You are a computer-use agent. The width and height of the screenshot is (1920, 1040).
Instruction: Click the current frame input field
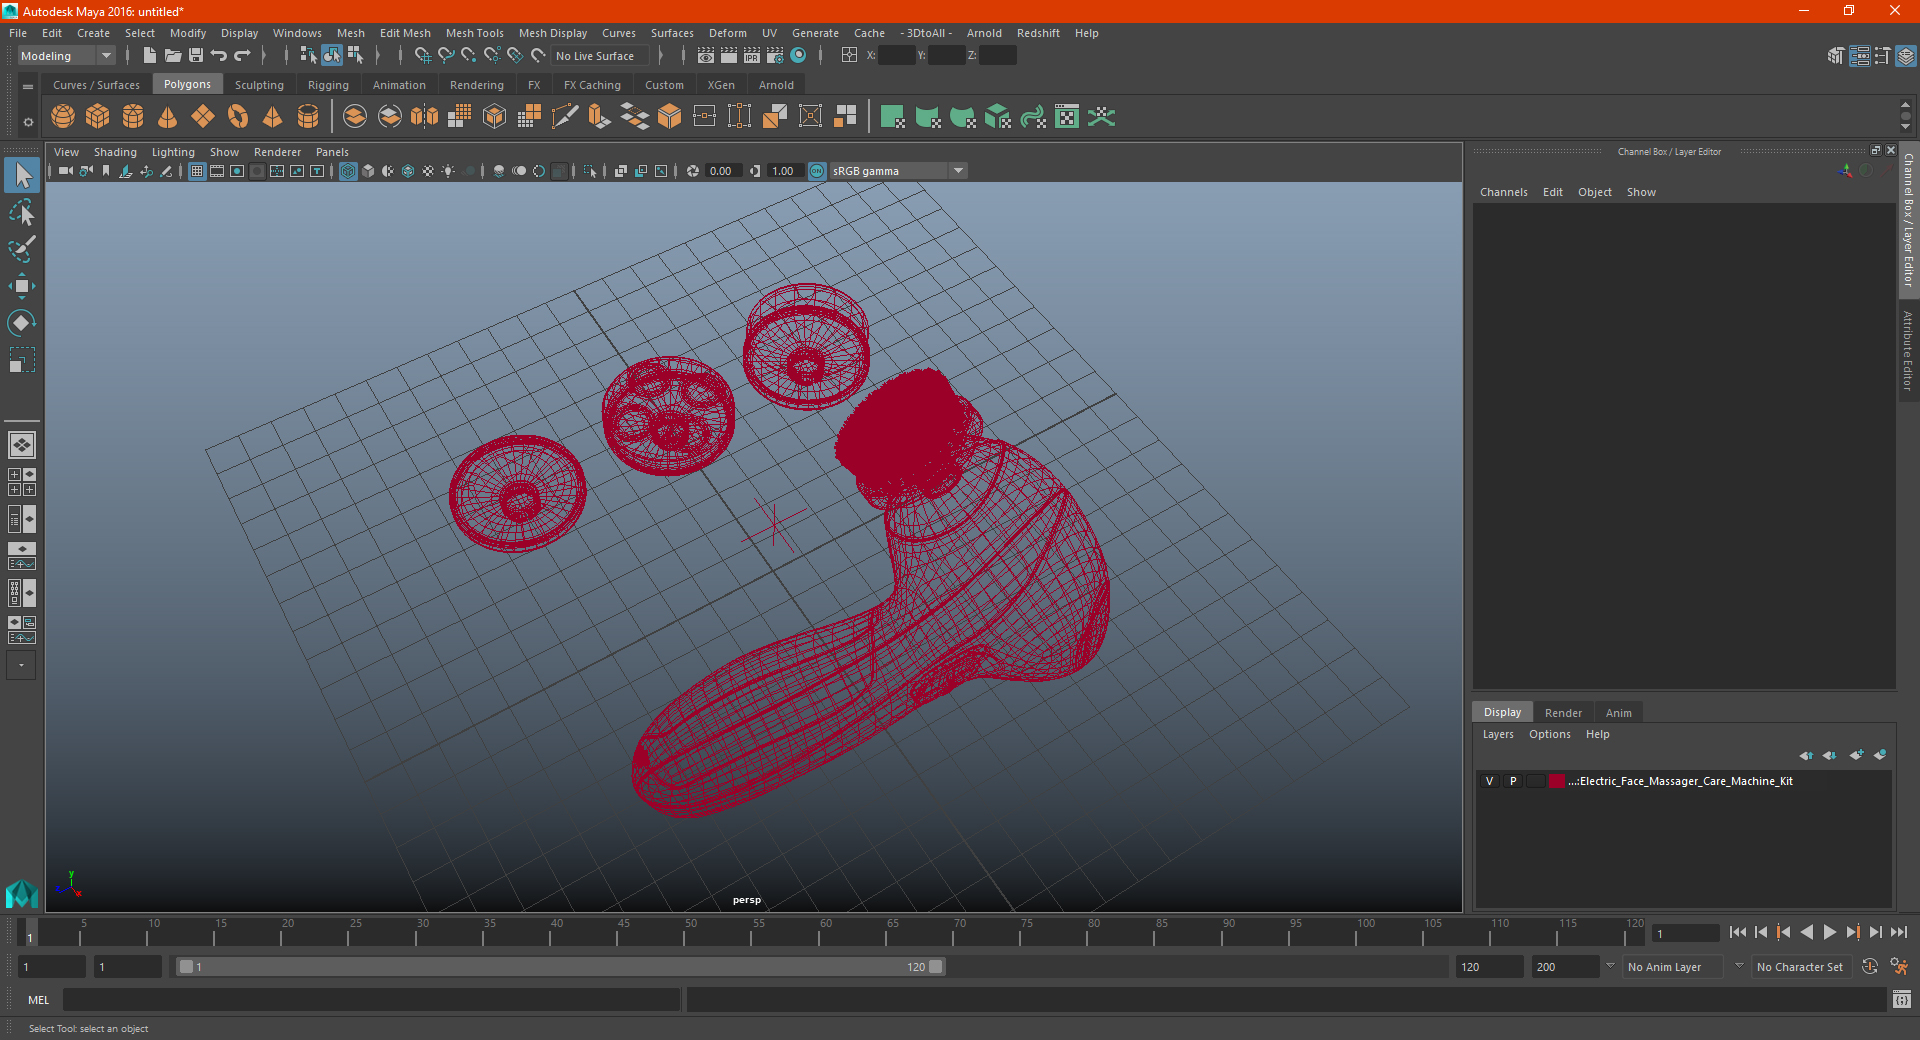click(1686, 933)
